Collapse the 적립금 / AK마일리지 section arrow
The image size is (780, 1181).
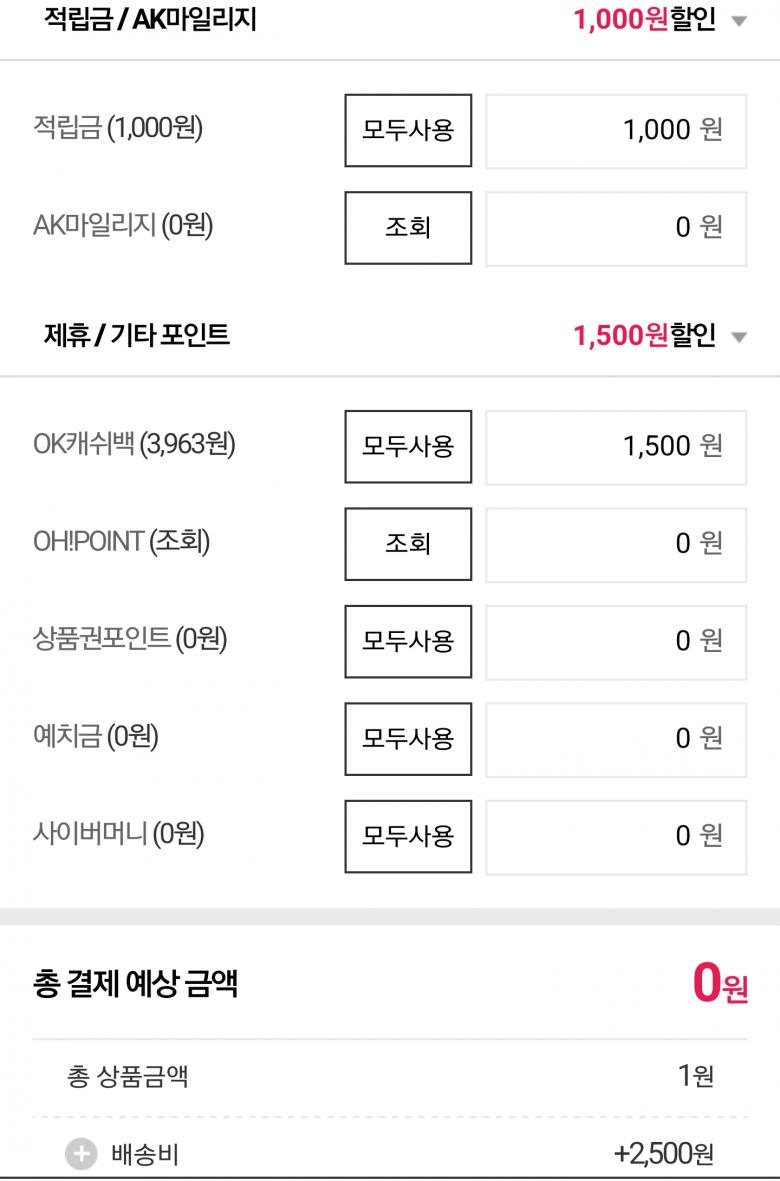tap(739, 21)
